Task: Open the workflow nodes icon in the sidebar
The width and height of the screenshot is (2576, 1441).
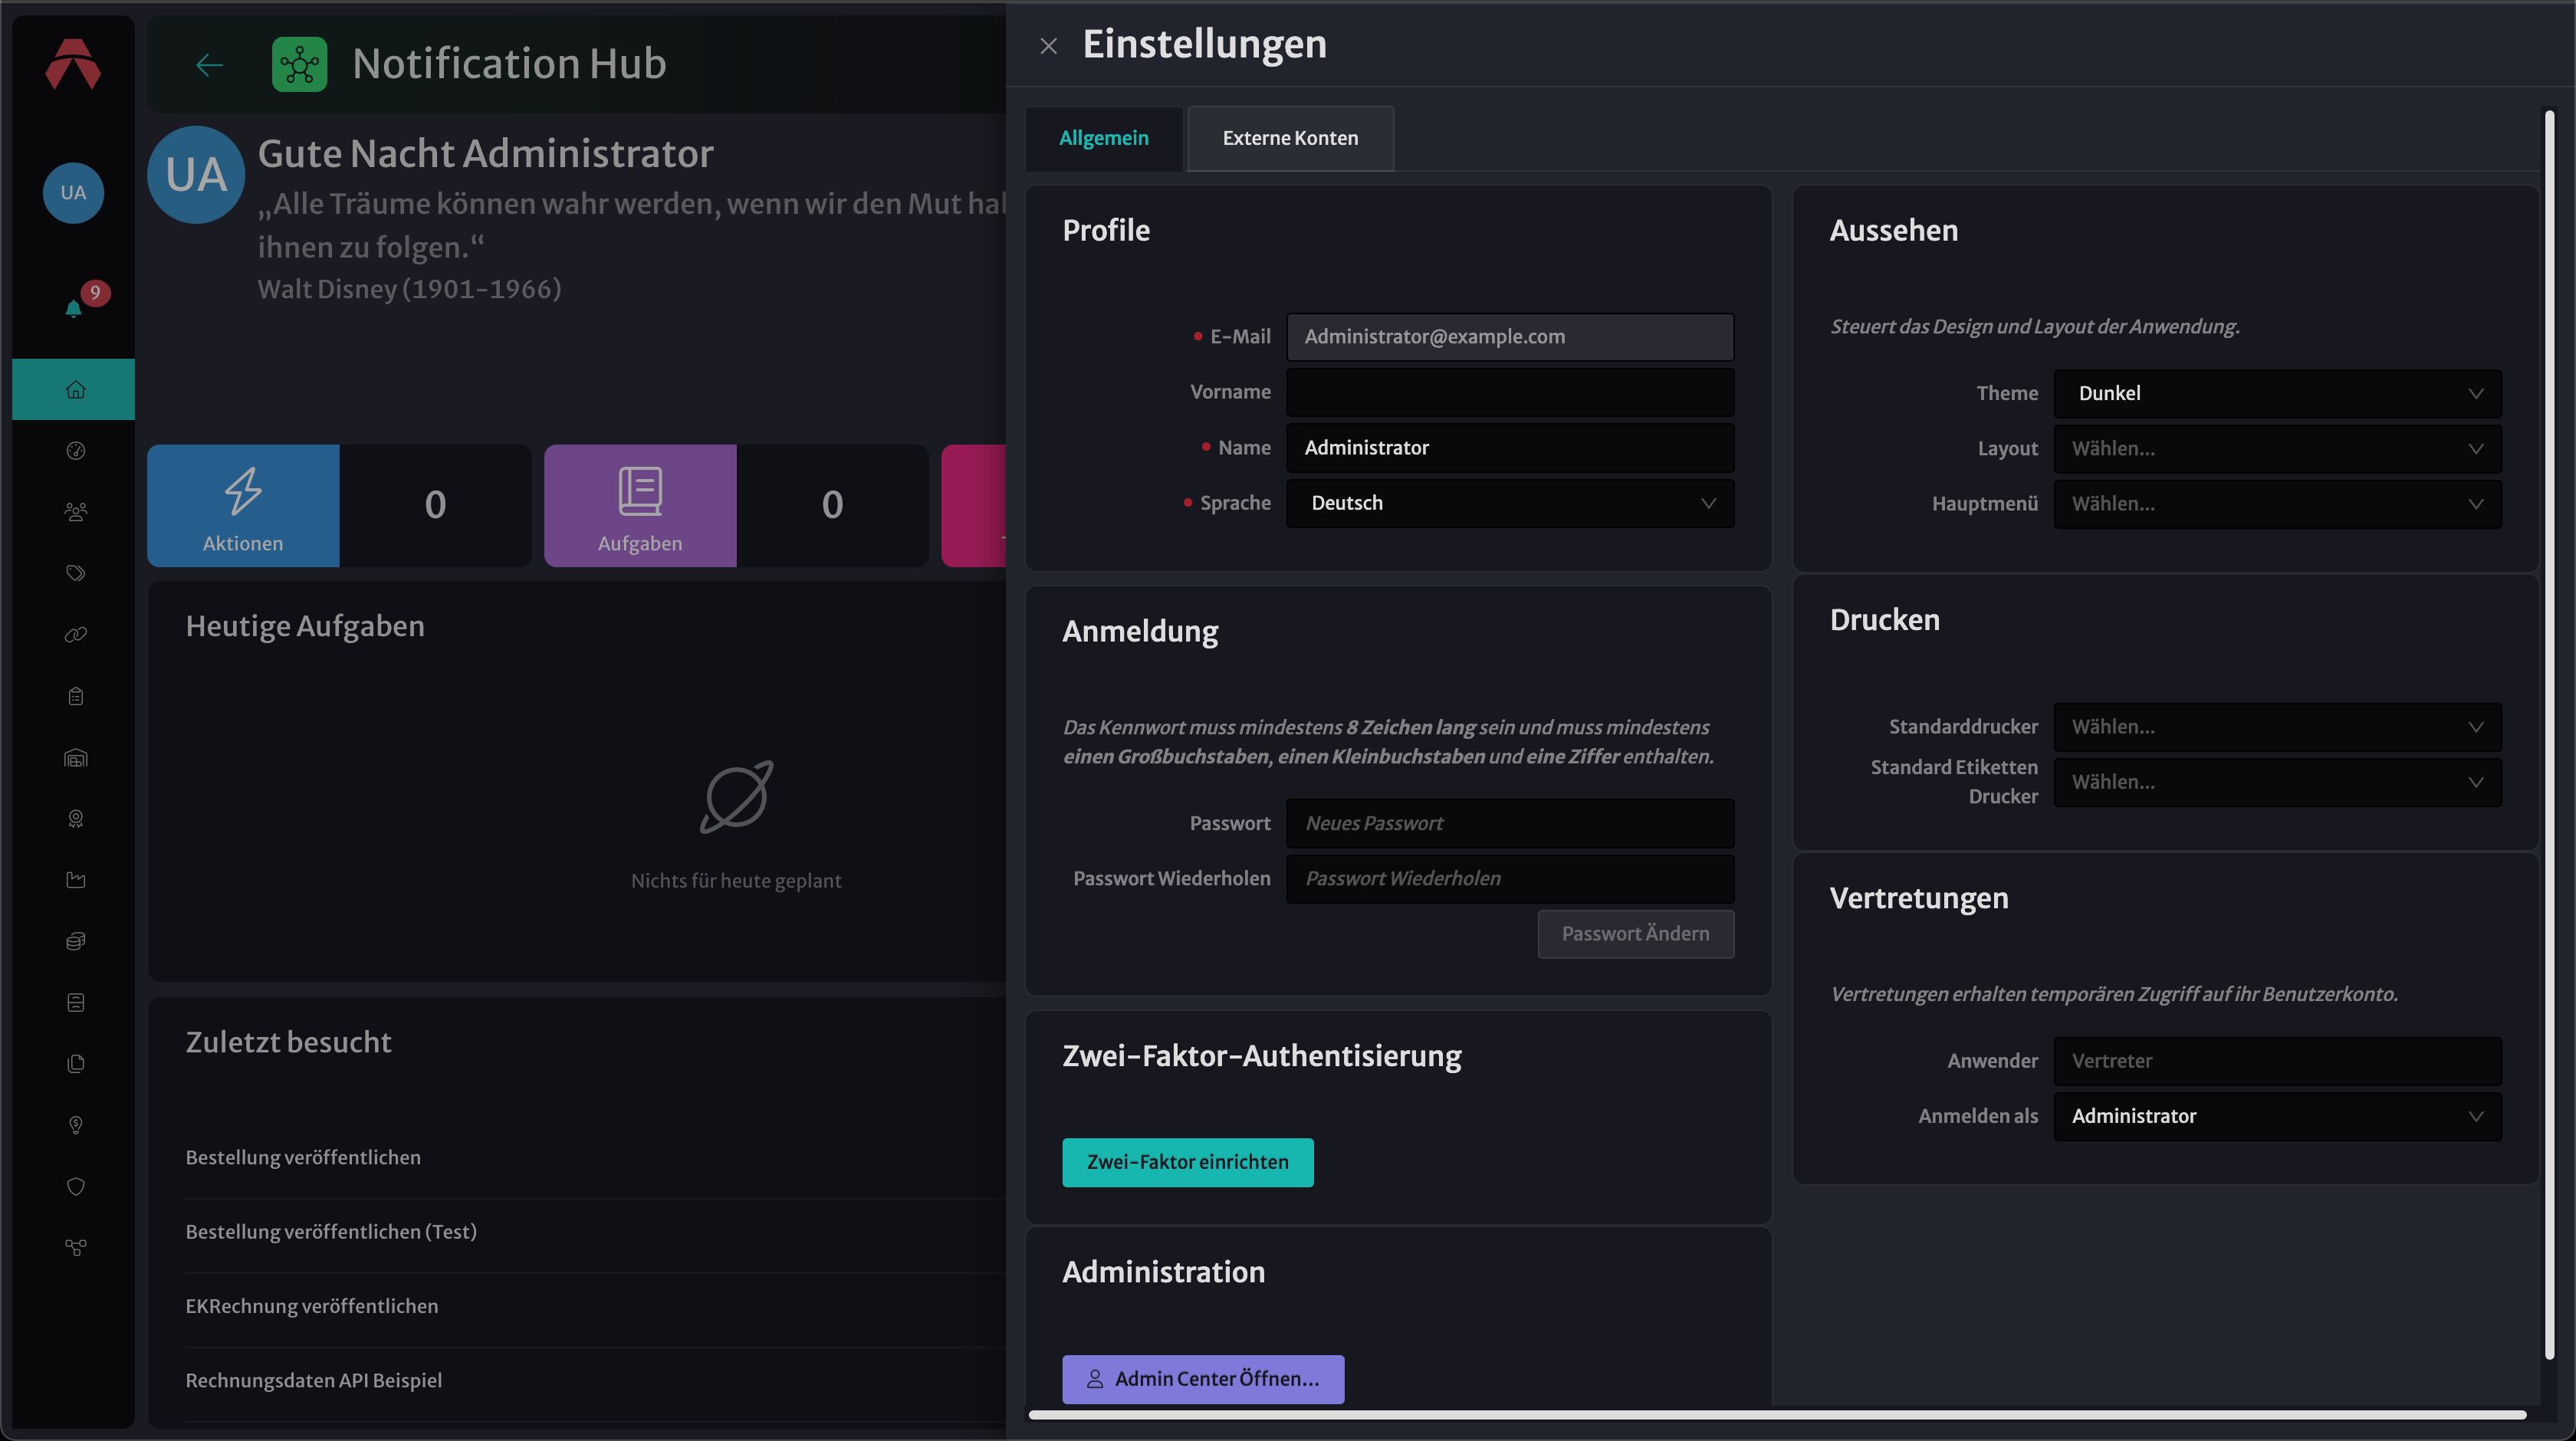Action: coord(75,1247)
